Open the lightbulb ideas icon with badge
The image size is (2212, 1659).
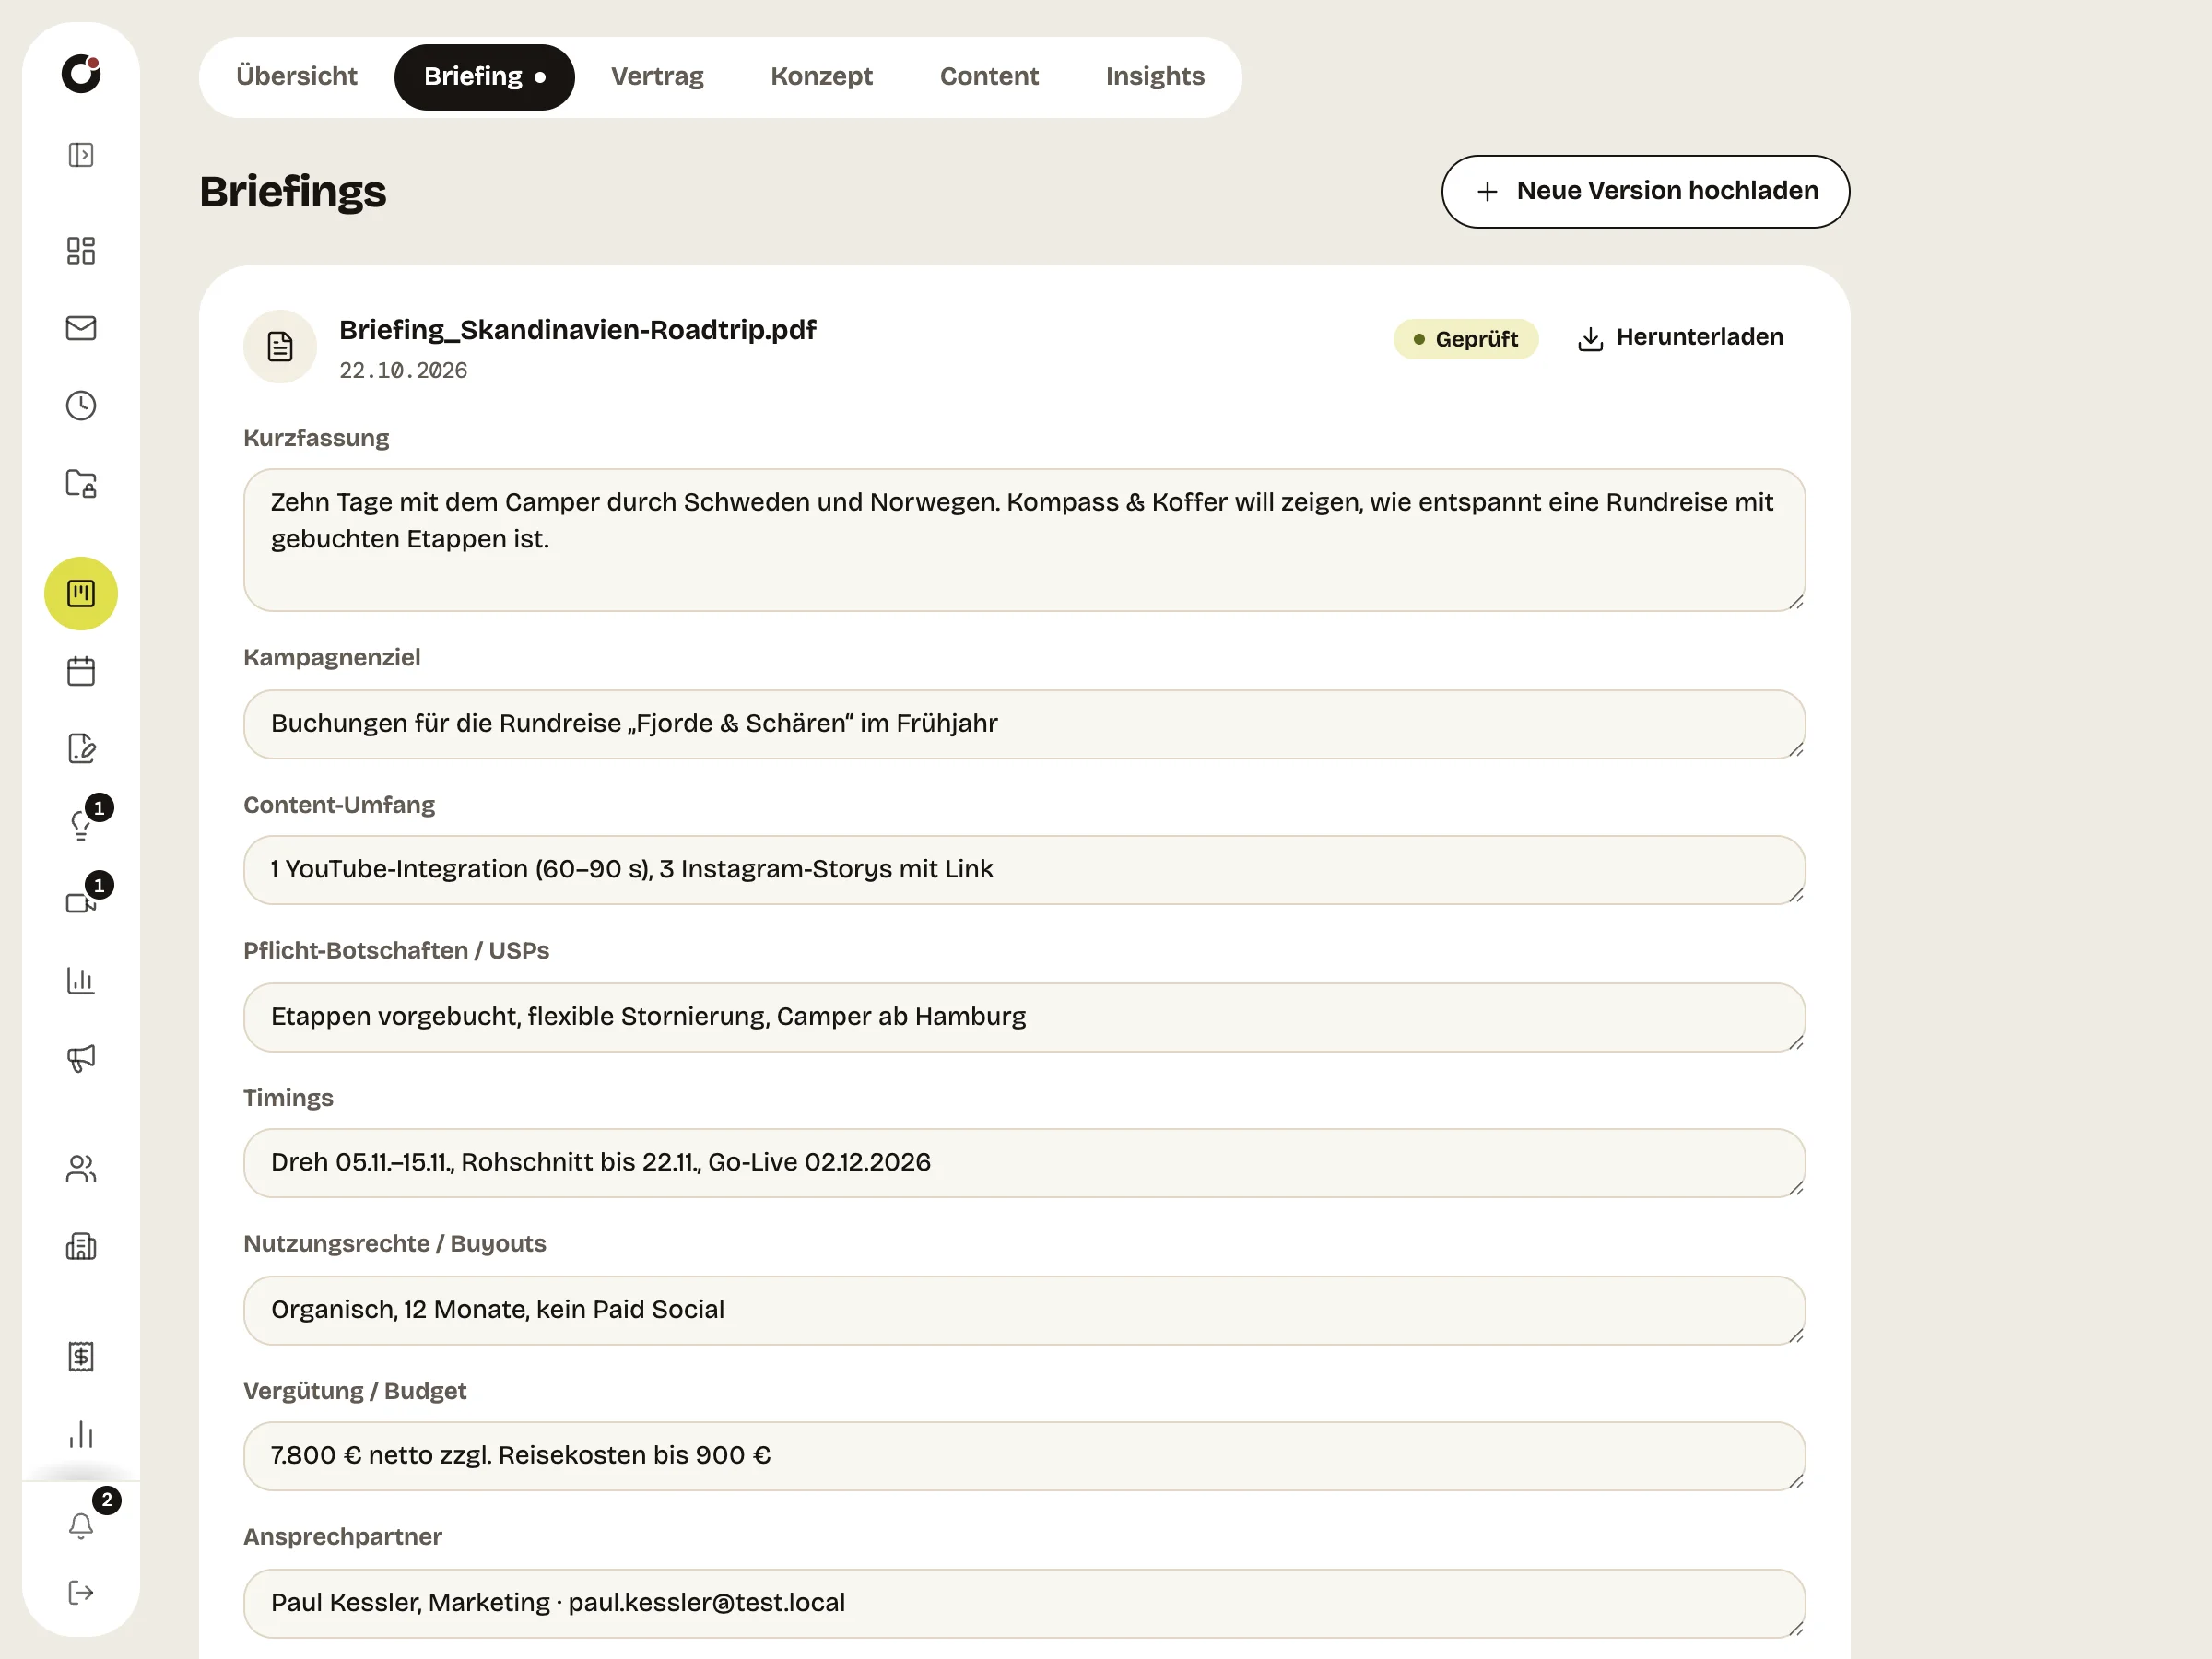(81, 825)
